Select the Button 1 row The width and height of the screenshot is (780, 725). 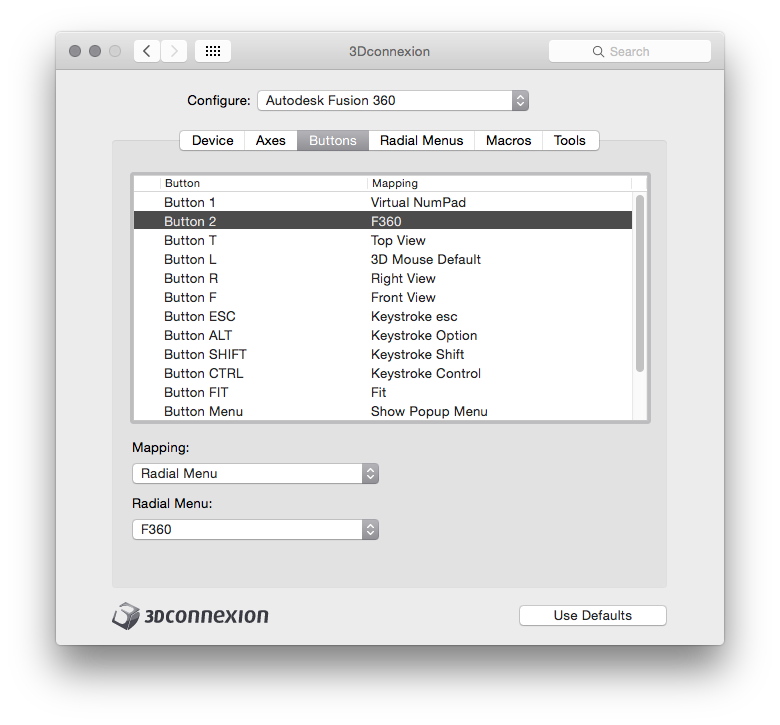tap(383, 203)
